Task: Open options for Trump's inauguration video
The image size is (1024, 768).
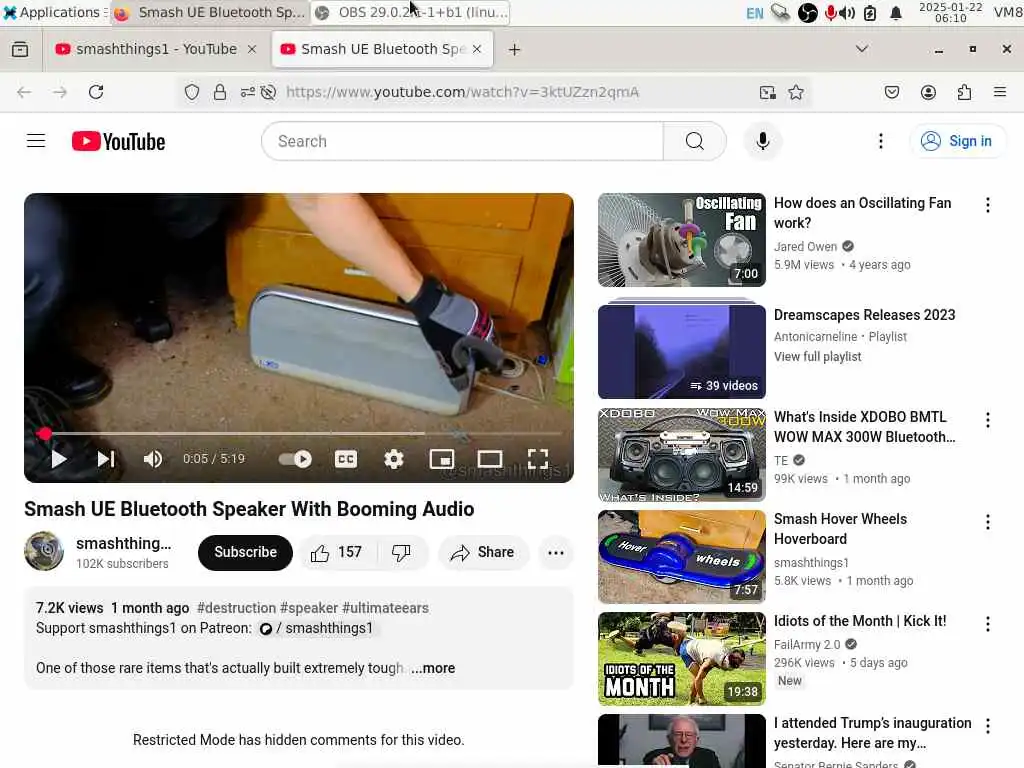Action: click(987, 726)
